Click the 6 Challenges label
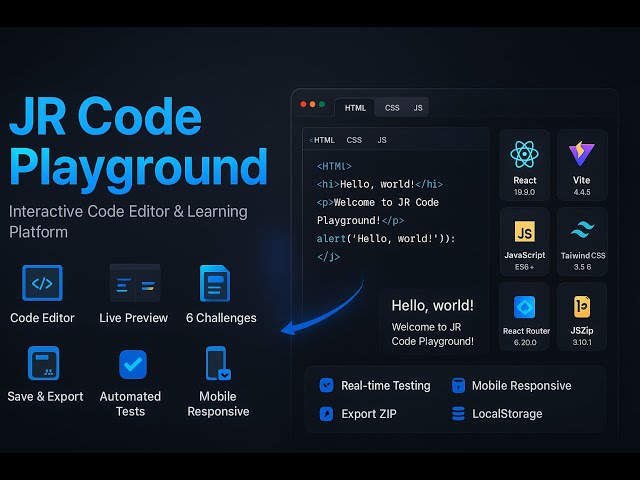This screenshot has width=640, height=480. 221,318
